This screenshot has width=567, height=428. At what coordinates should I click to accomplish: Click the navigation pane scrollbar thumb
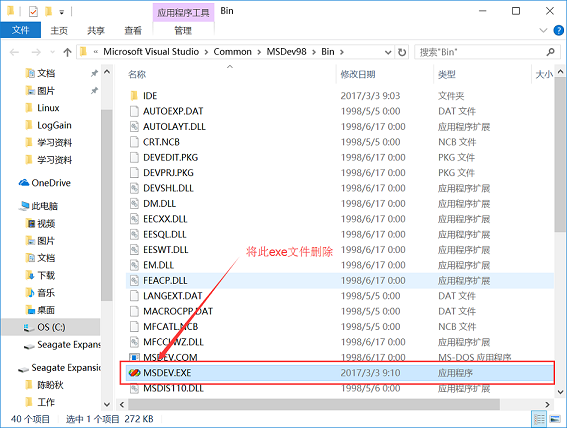pos(107,205)
